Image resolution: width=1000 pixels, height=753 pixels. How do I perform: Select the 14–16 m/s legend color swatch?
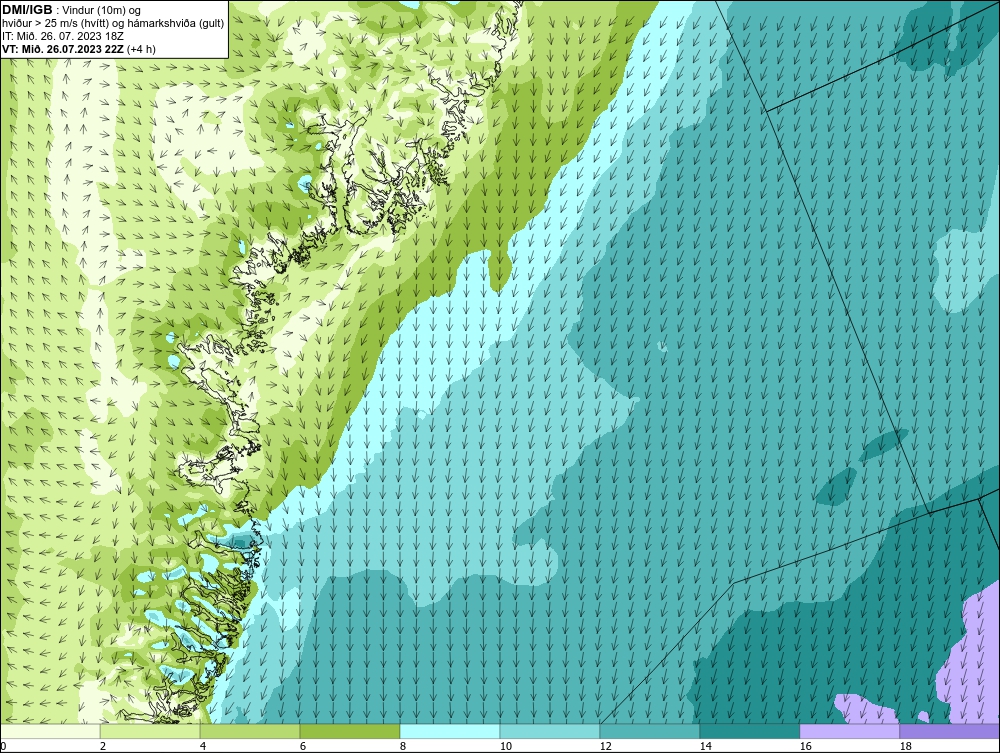(749, 731)
